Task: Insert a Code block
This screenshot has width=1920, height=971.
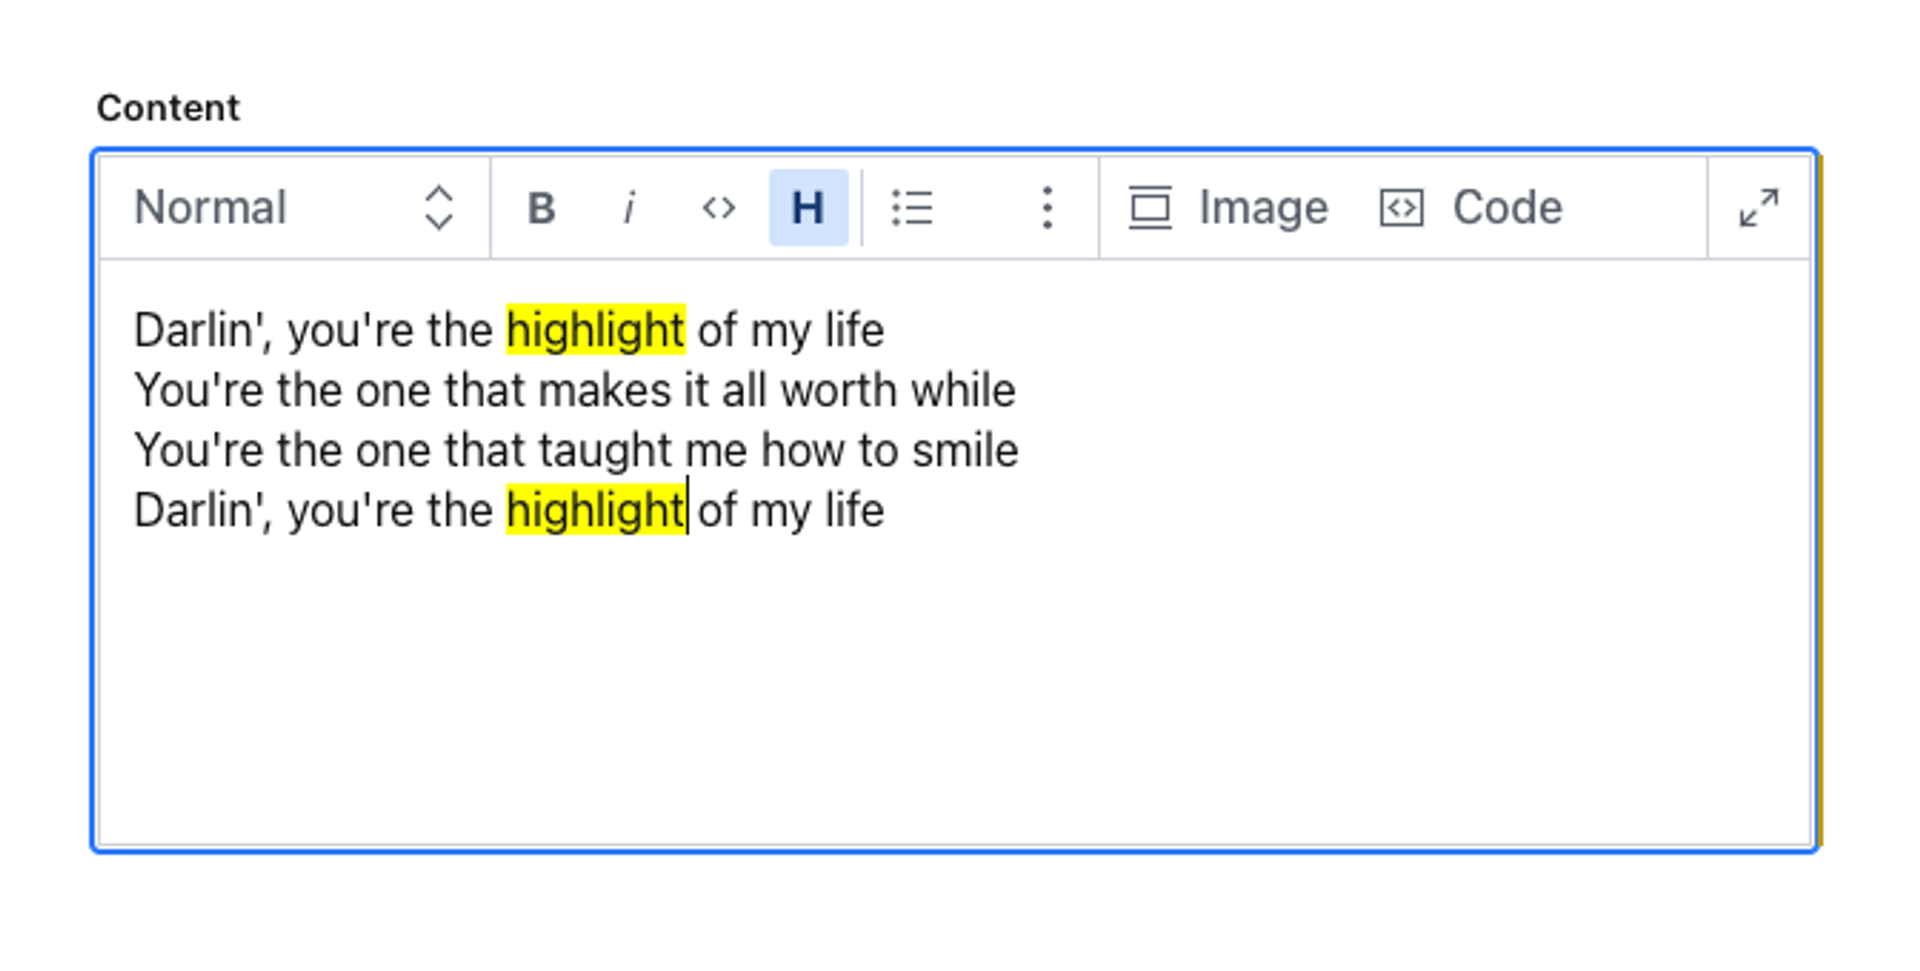Action: tap(1471, 208)
